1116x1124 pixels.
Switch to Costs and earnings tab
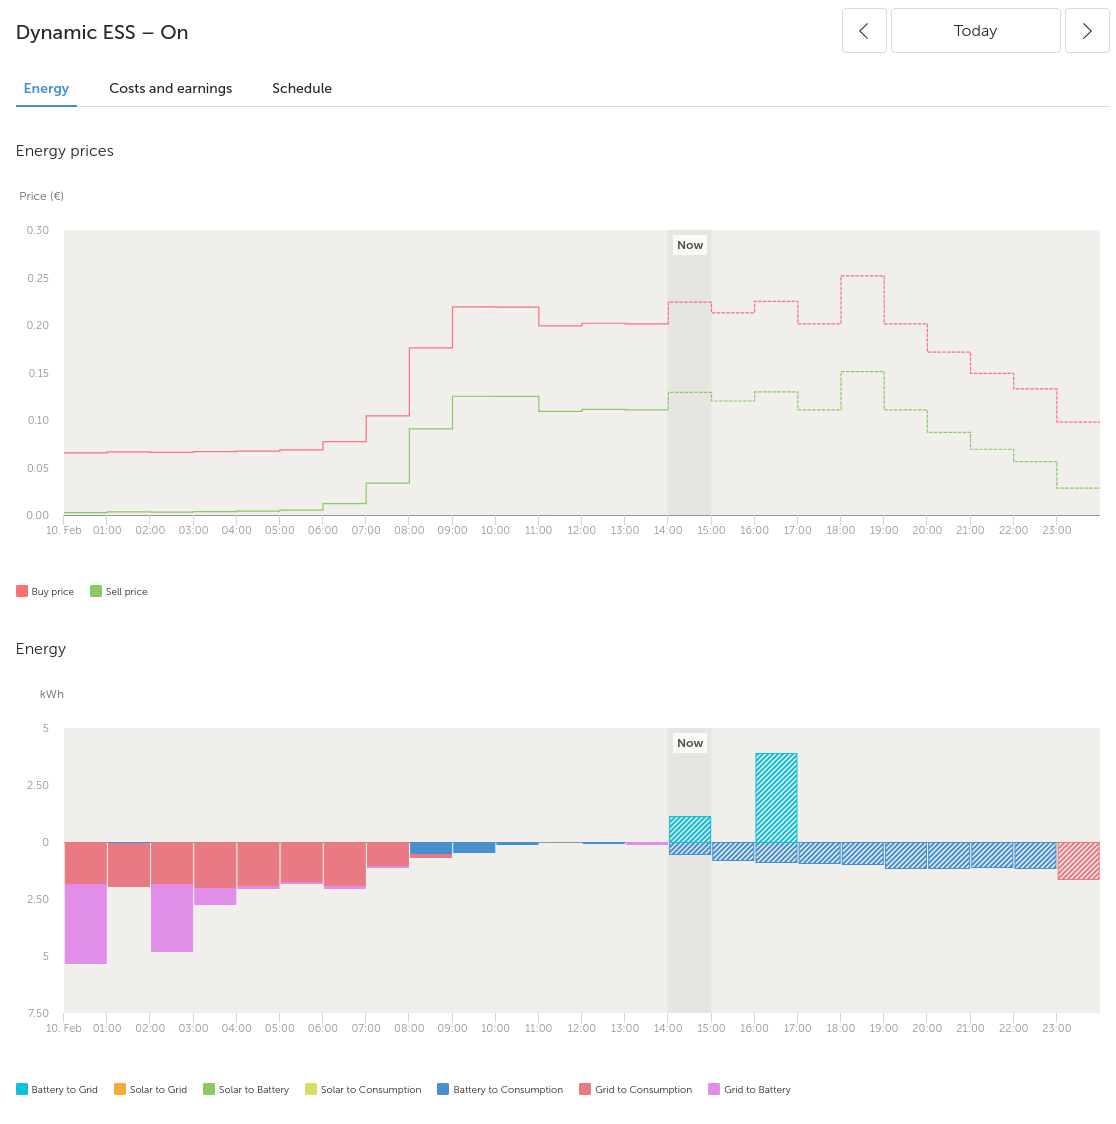[x=171, y=88]
